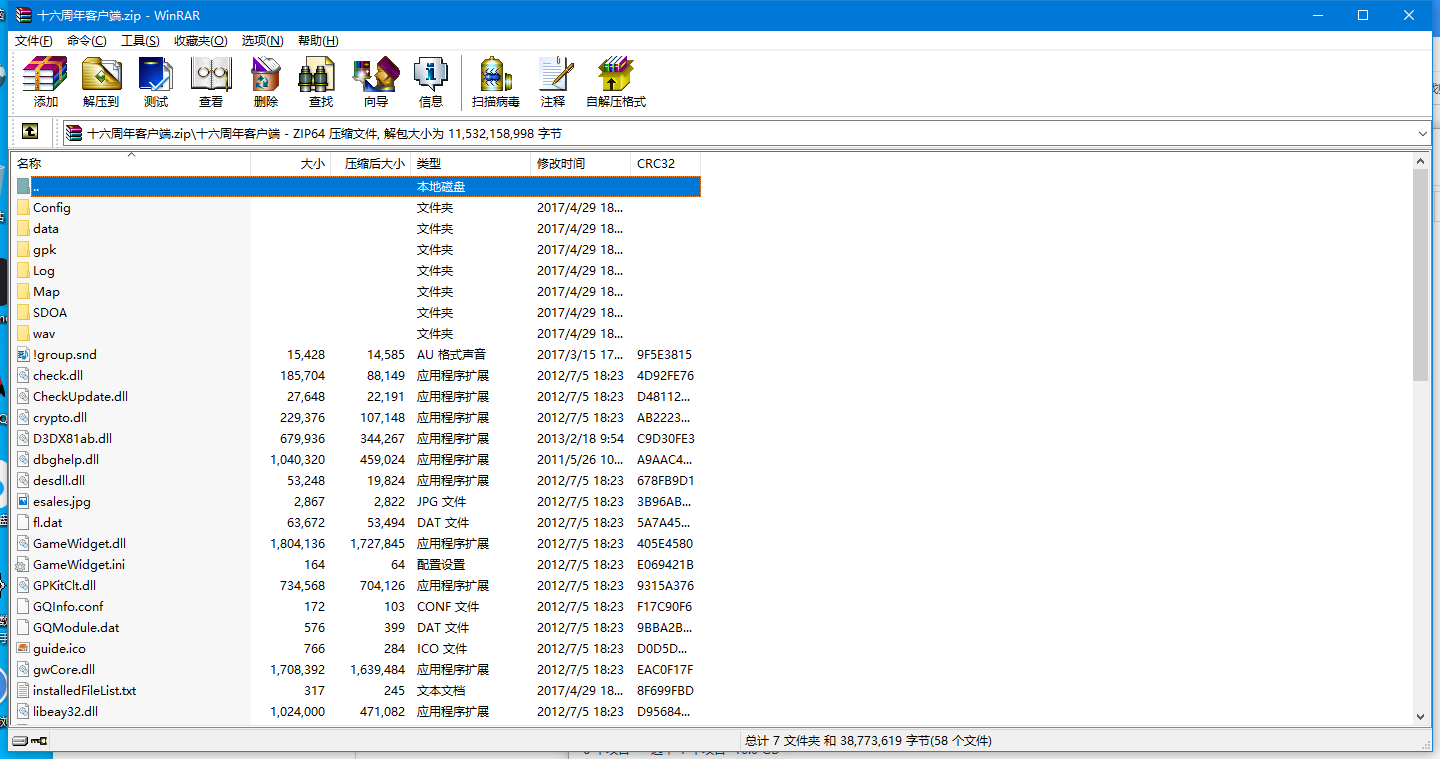Screen dimensions: 1440x759
Task: Open the 选项(N) menu
Action: (262, 41)
